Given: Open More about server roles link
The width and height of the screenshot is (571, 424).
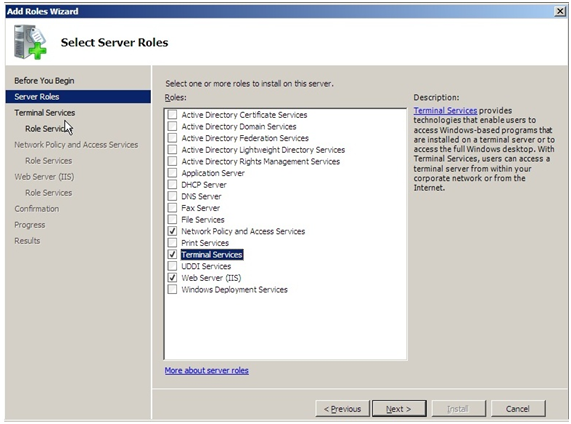Looking at the screenshot, I should tap(206, 370).
